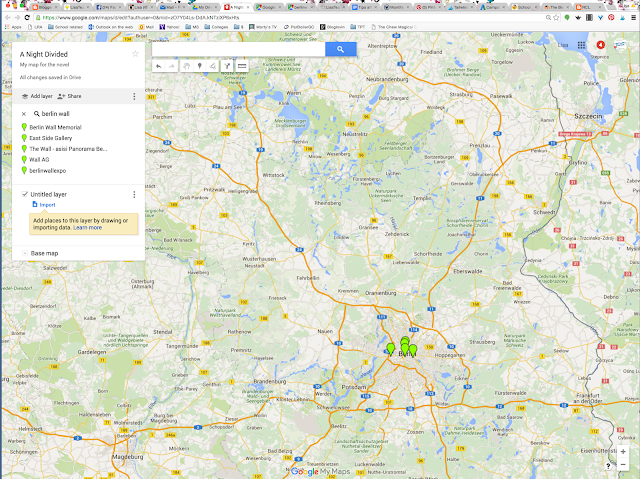Click the green Evernote extension icon
Viewport: 640px width, 479px height.
[567, 18]
